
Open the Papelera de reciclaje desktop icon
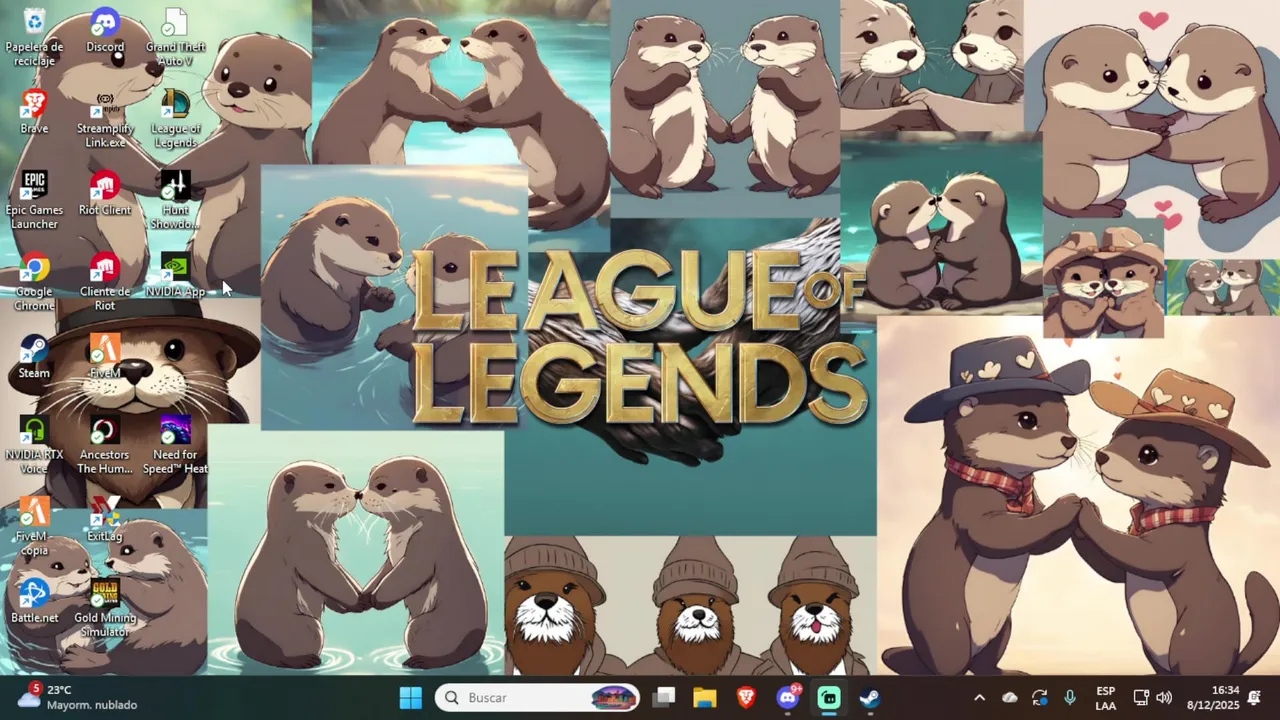point(34,38)
